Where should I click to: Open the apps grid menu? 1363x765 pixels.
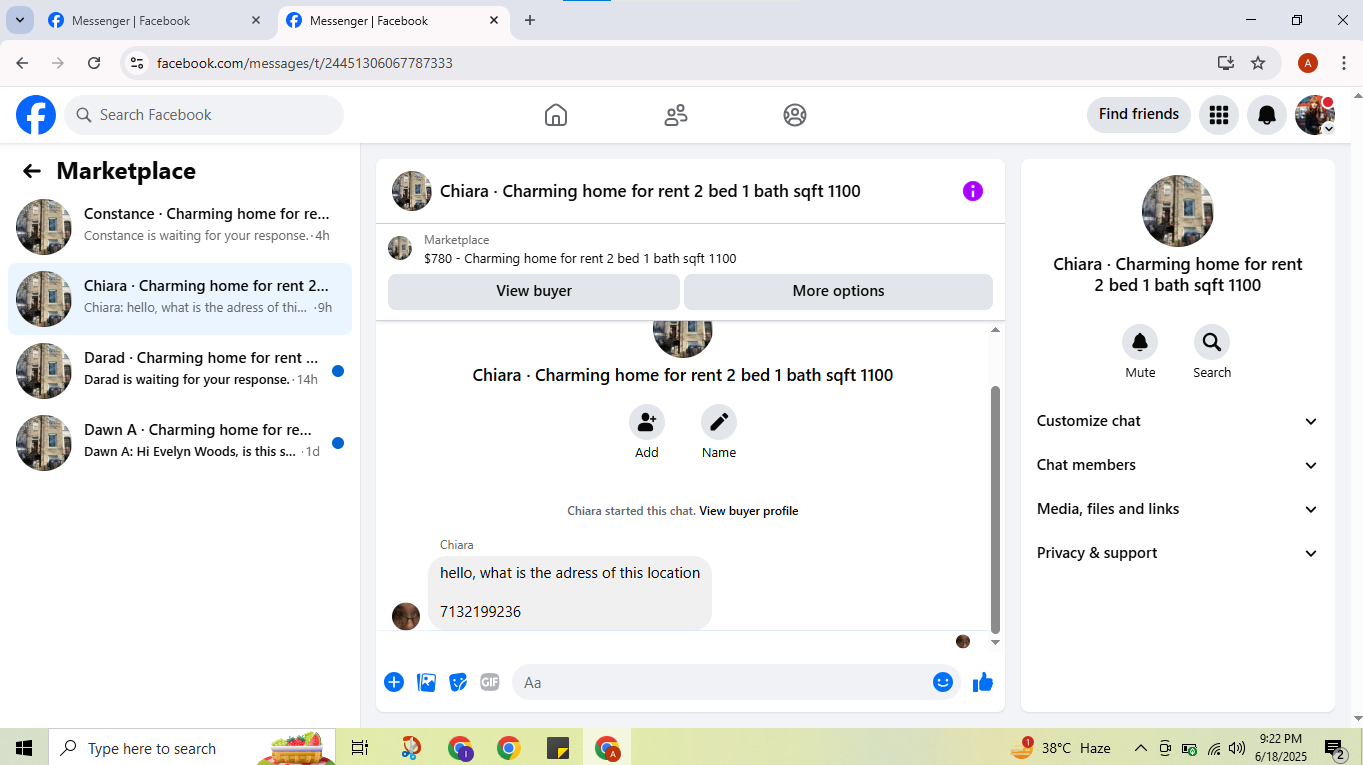click(x=1218, y=115)
